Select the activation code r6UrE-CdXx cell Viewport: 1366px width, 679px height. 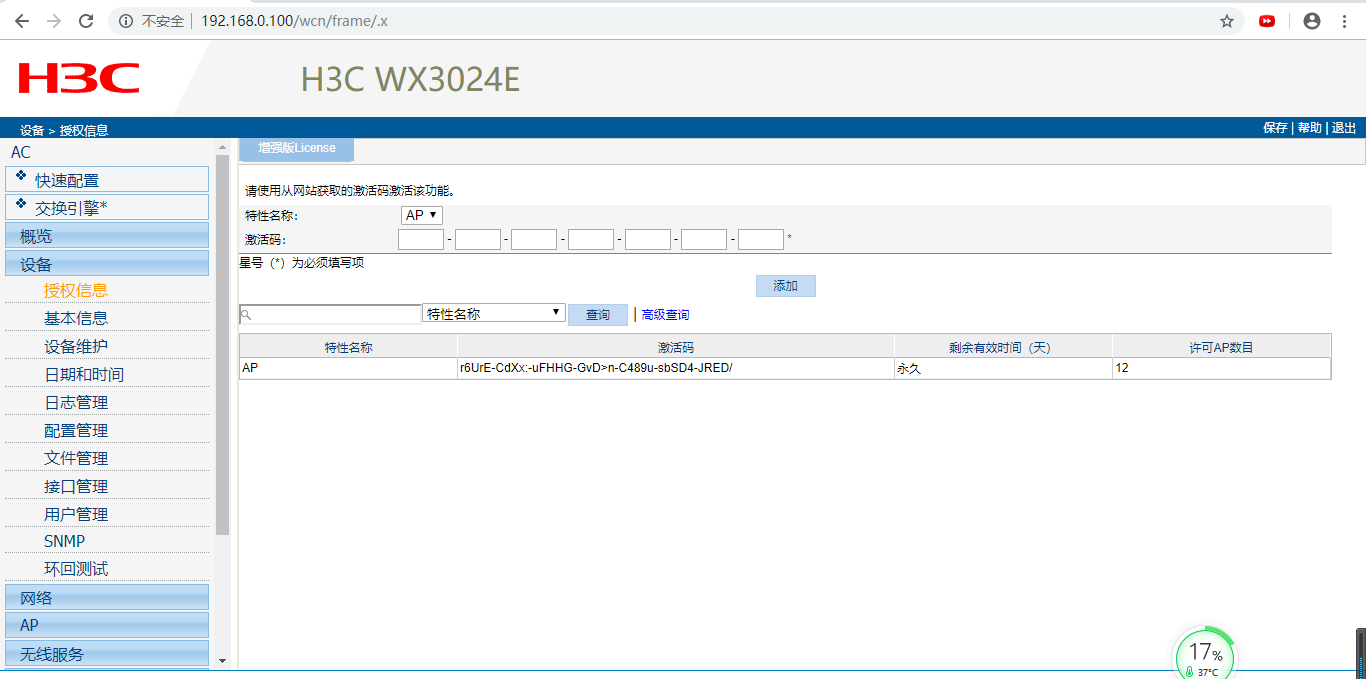(x=676, y=368)
